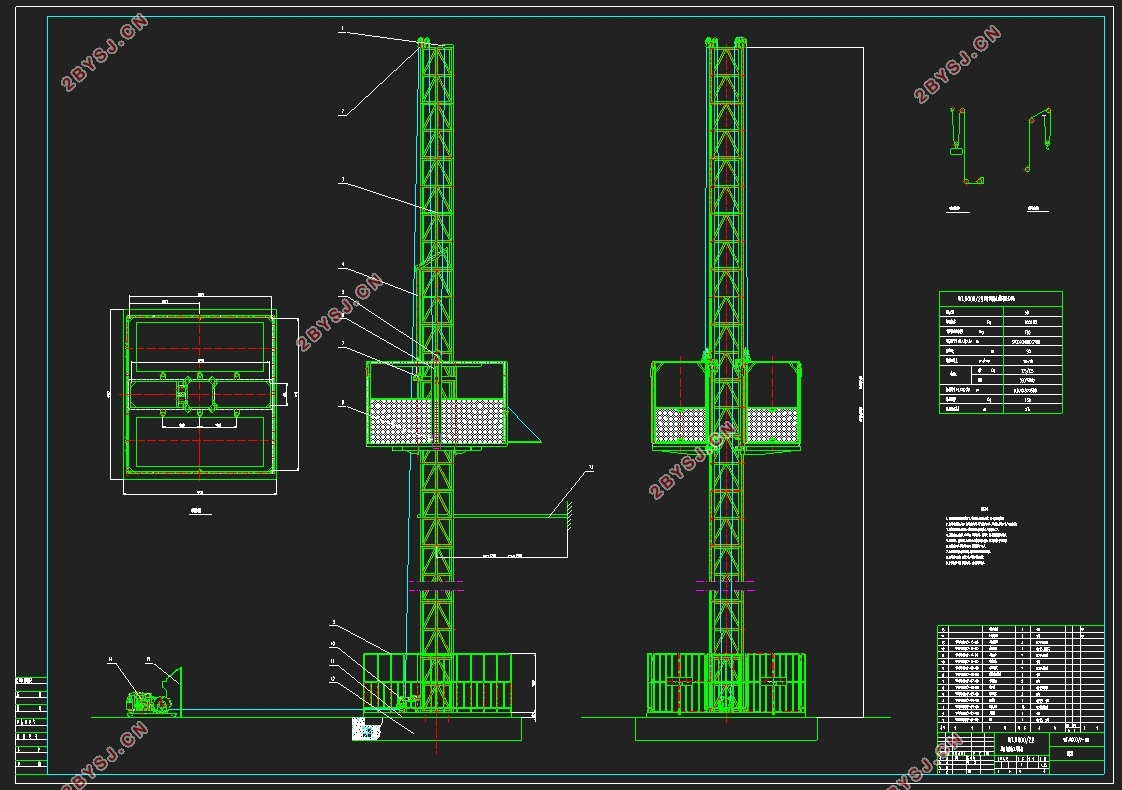This screenshot has height=790, width=1122.
Task: Click the right rope reeving schematic diagram
Action: coord(1039,140)
